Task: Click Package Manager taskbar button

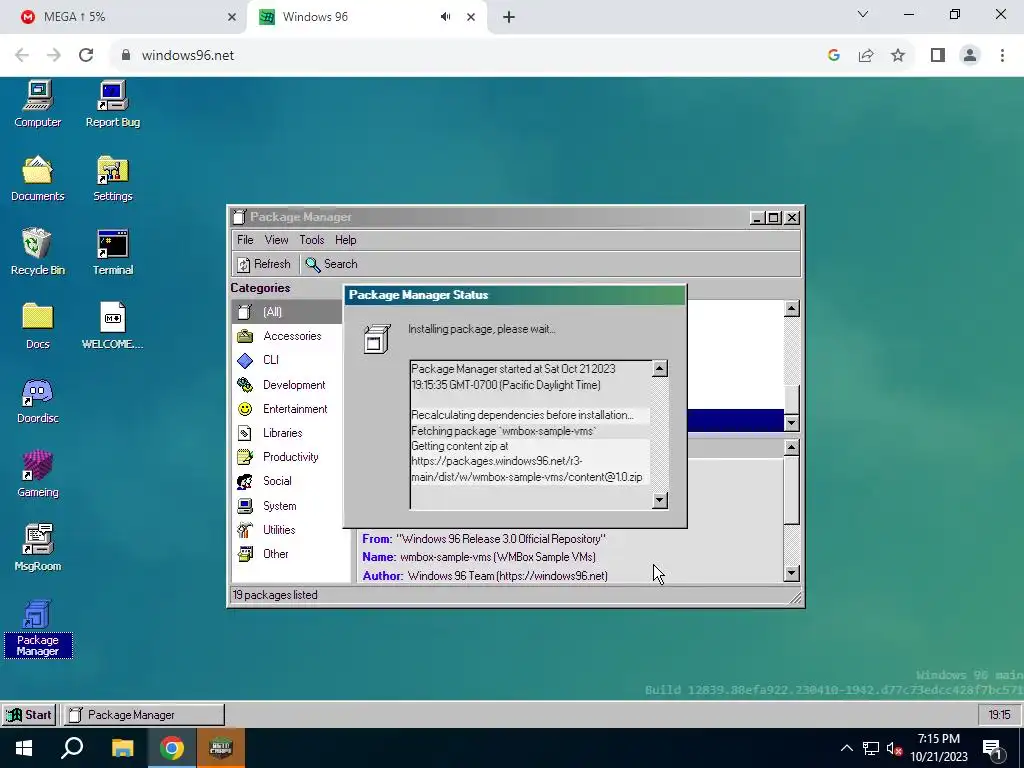Action: point(143,714)
